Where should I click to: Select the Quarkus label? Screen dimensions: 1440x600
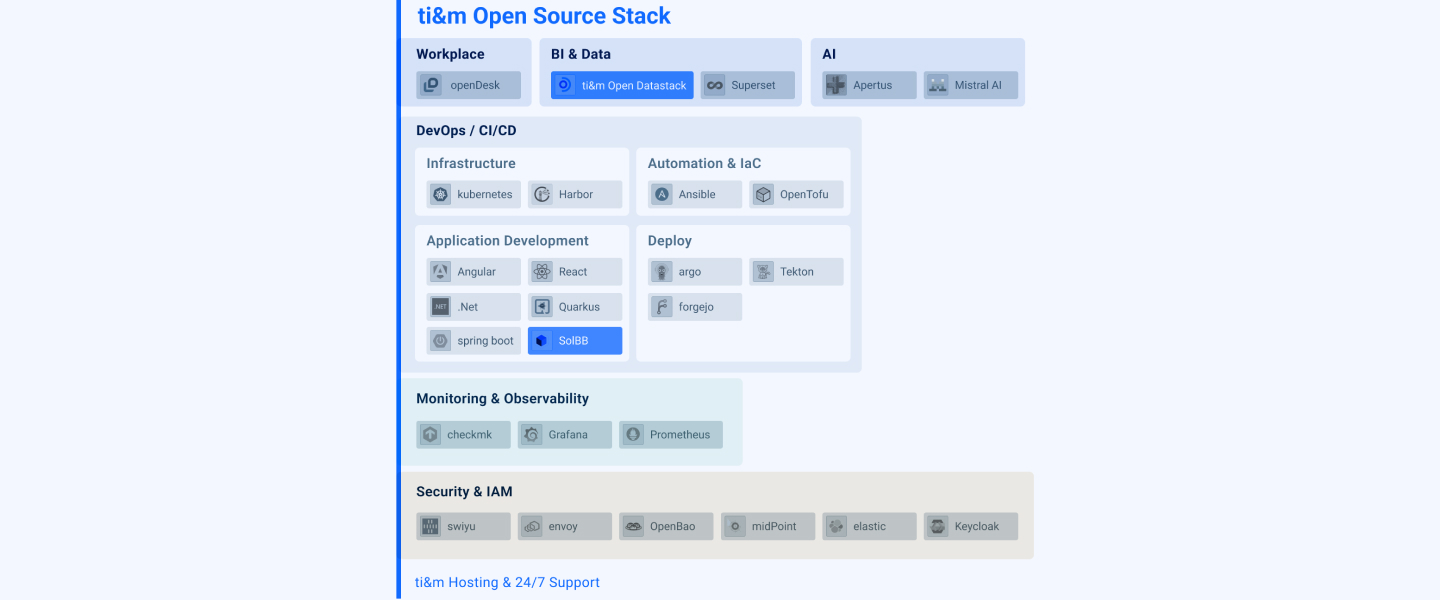click(579, 307)
